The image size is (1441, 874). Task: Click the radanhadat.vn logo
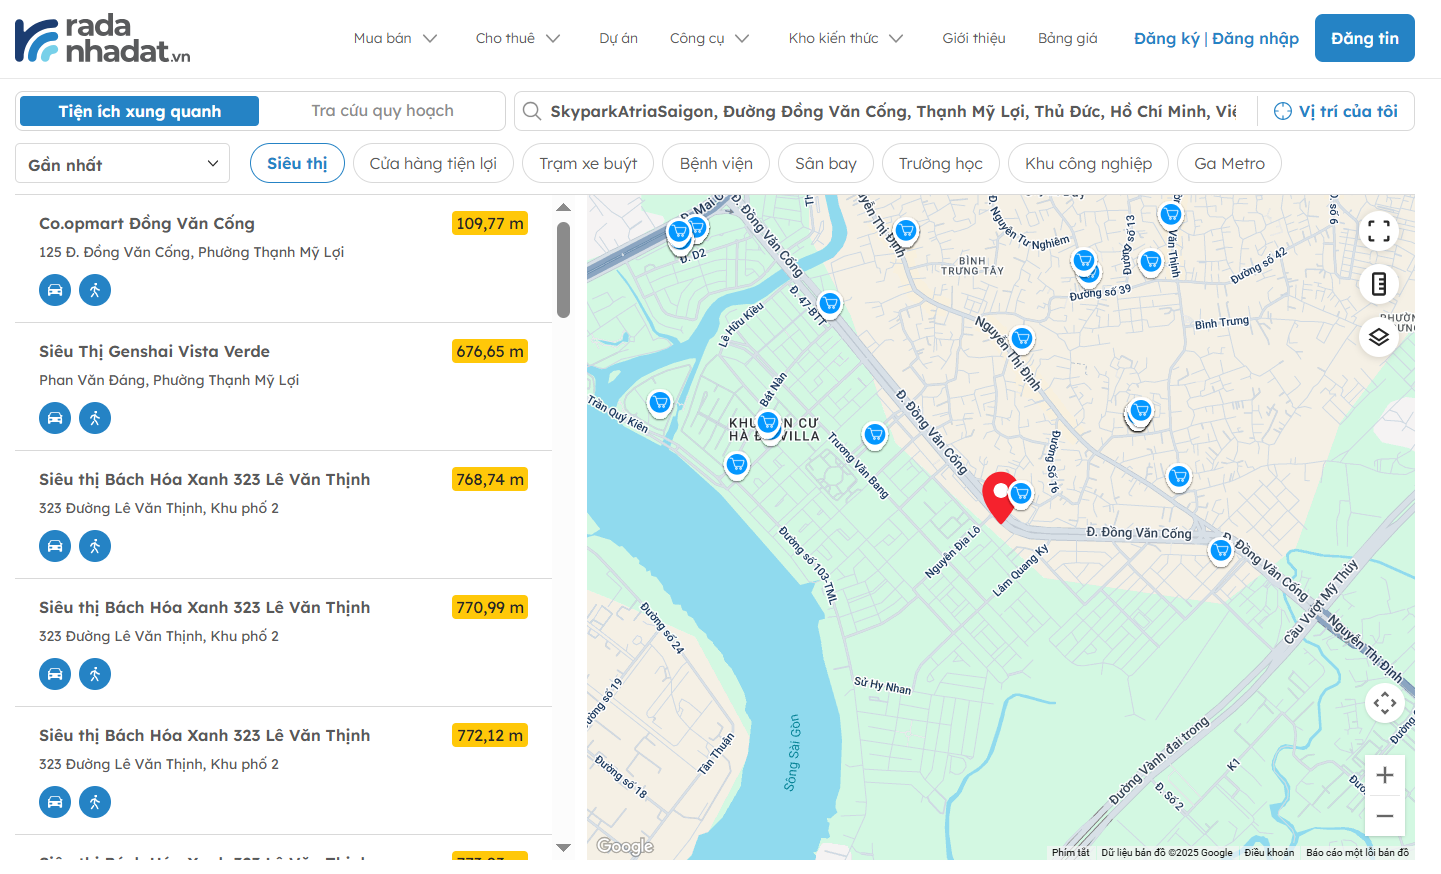pos(103,39)
